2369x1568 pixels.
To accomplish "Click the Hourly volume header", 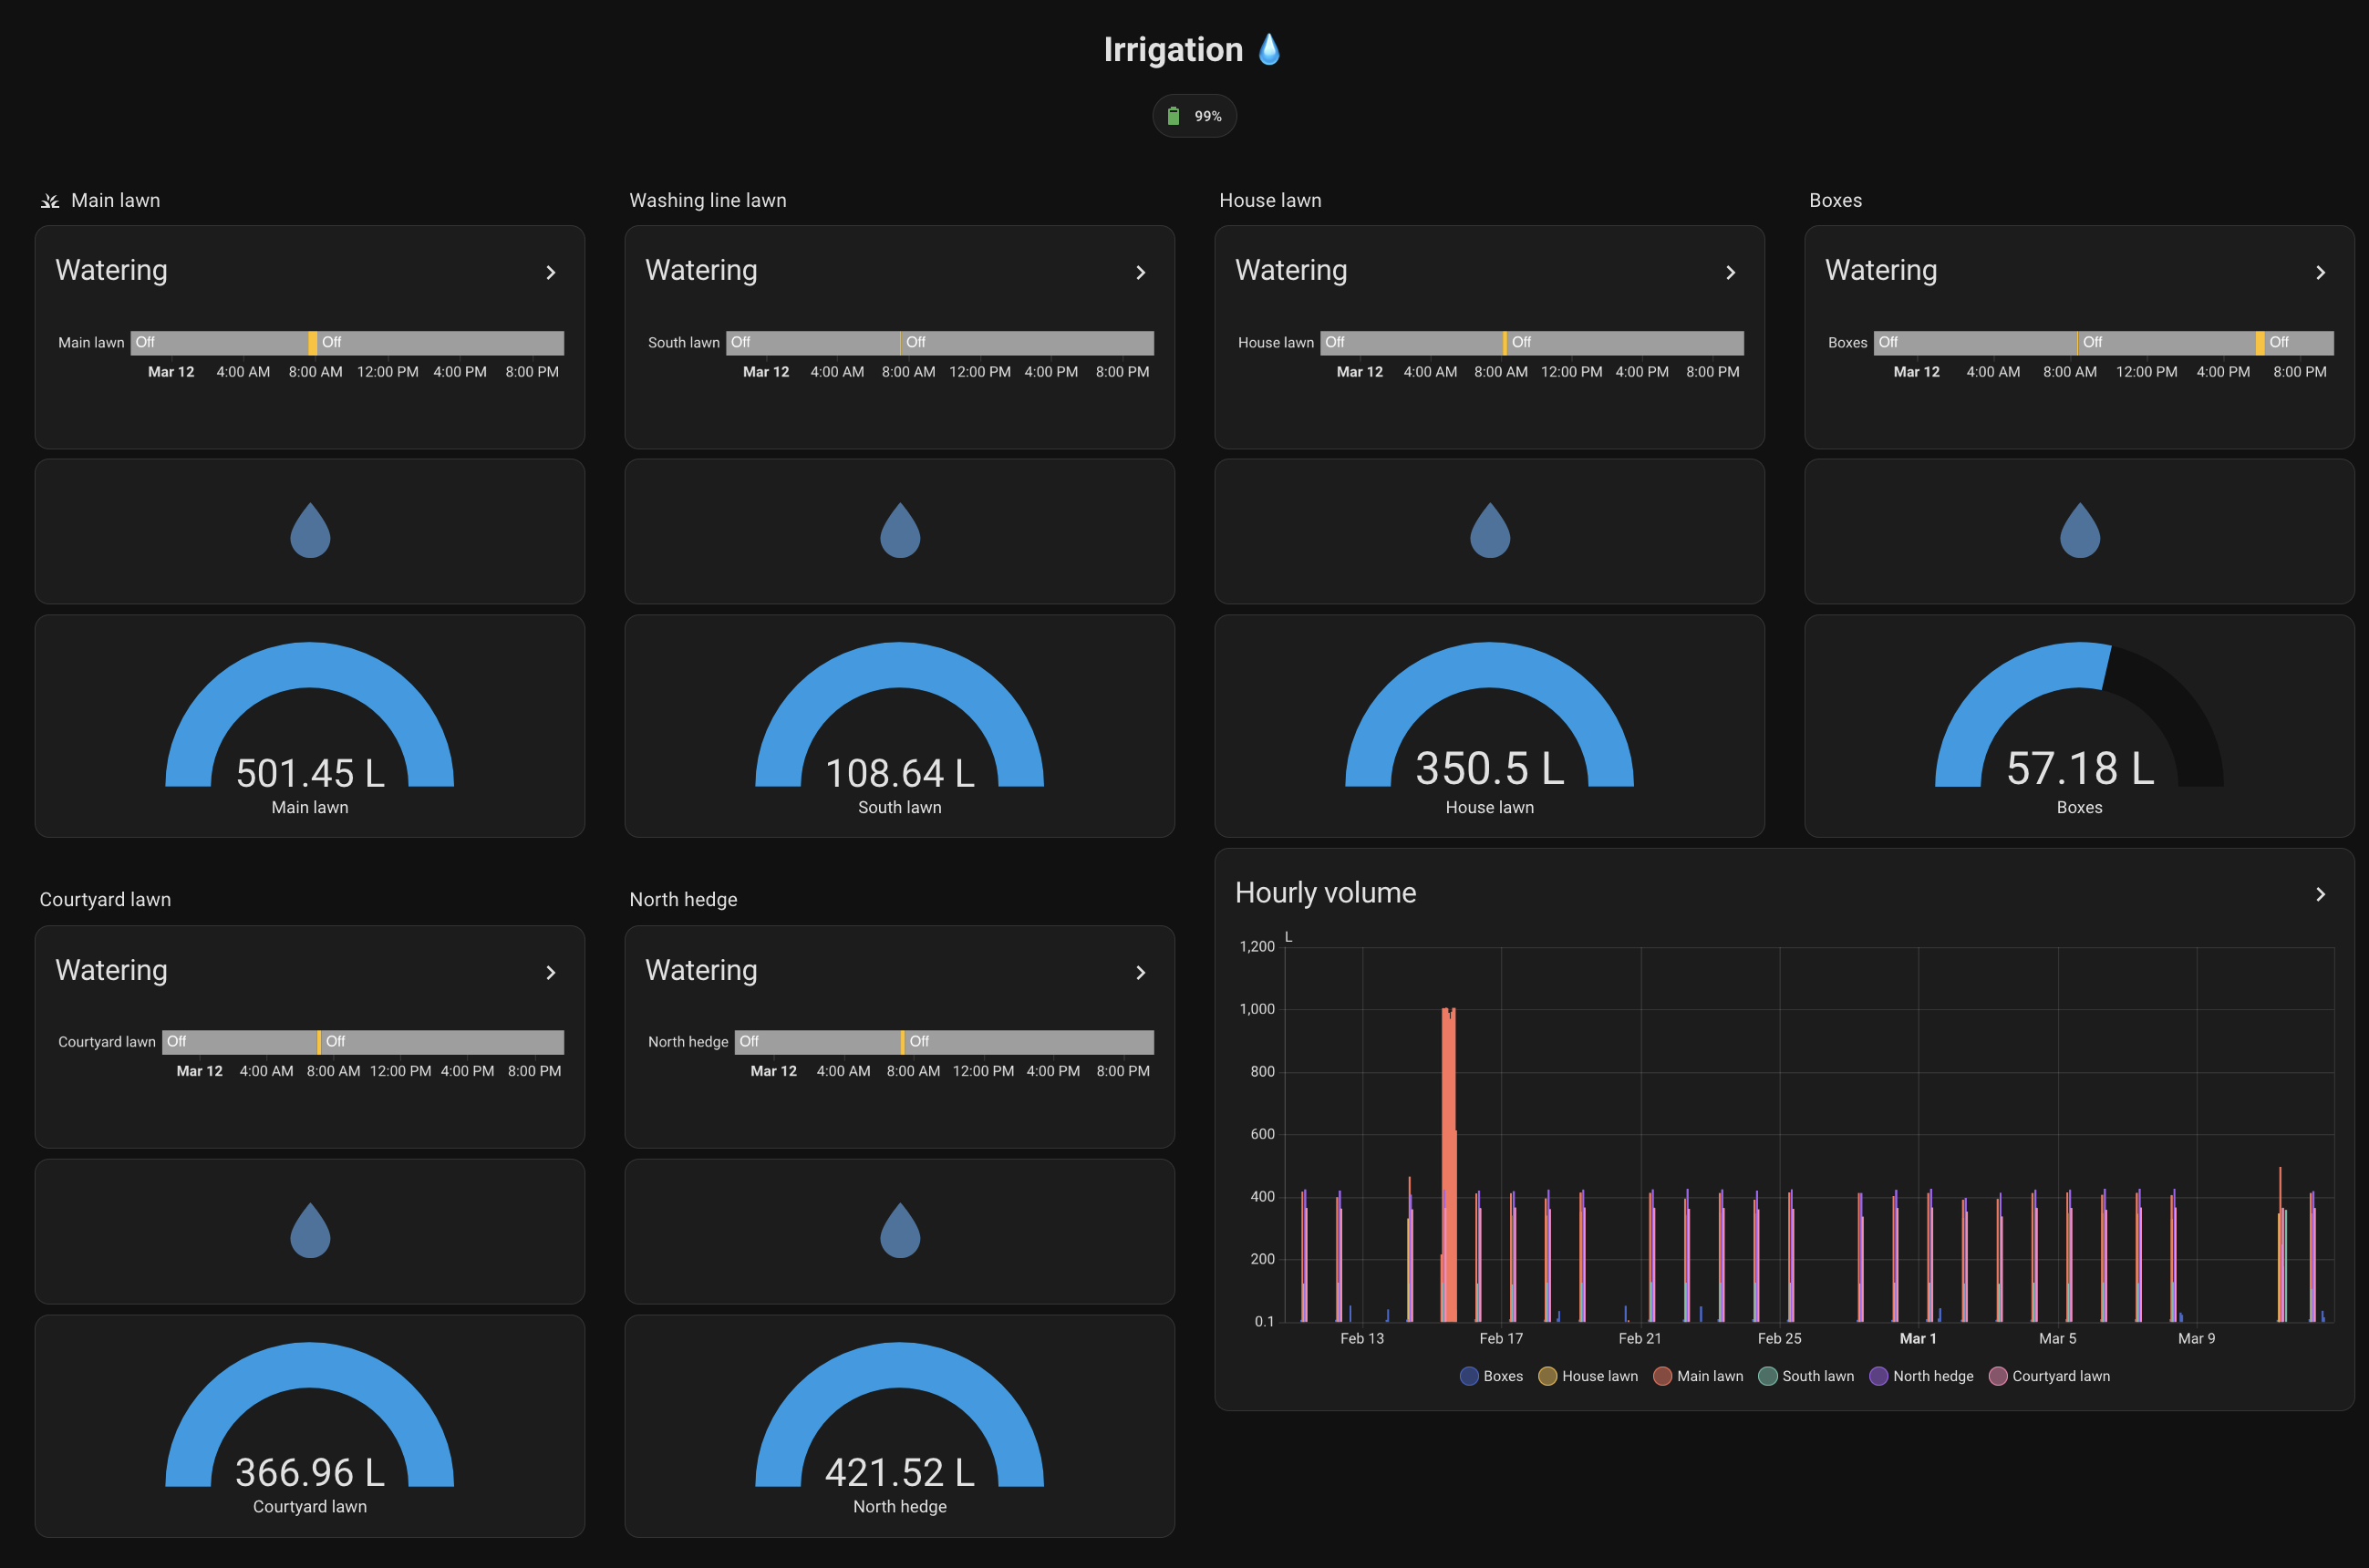I will [1326, 892].
